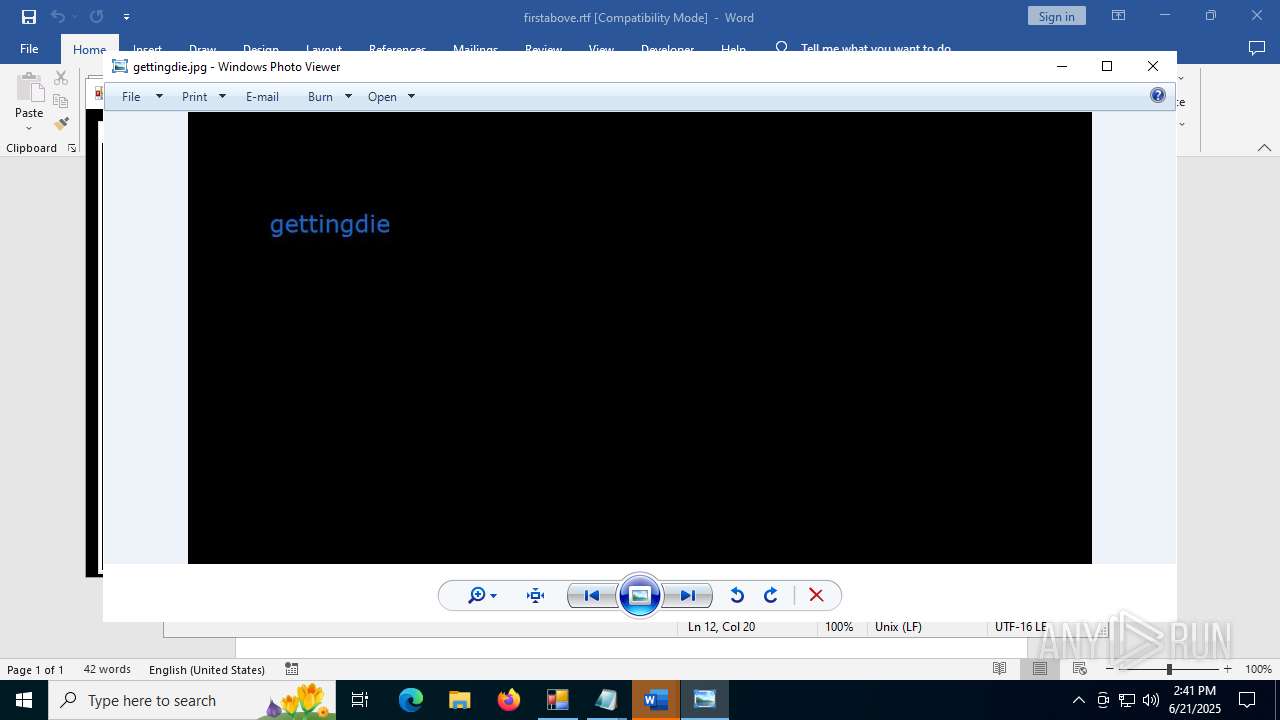This screenshot has height=720, width=1280.
Task: Open Ribbon Display Options in Word
Action: click(1119, 16)
